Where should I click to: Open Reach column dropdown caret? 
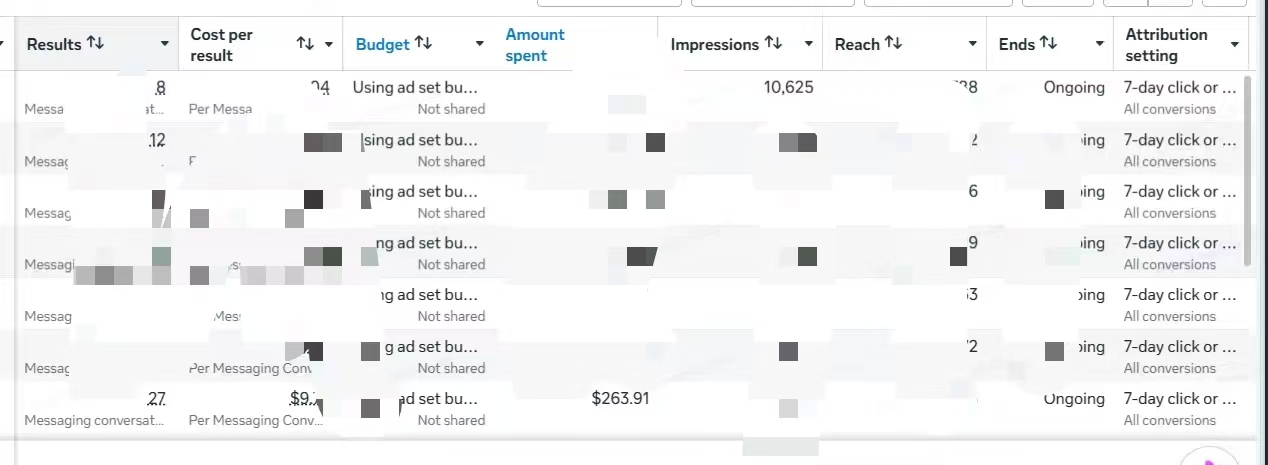[973, 45]
